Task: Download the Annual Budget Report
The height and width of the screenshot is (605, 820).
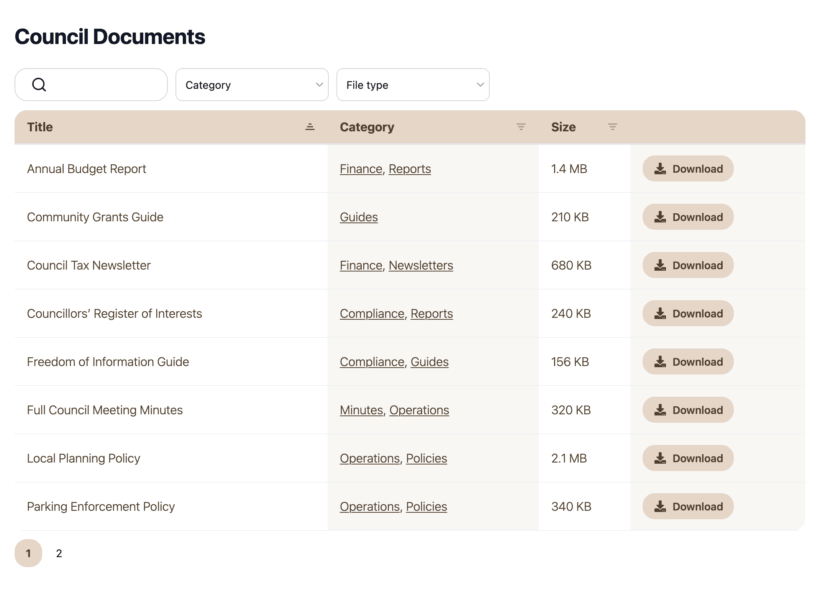Action: (x=688, y=168)
